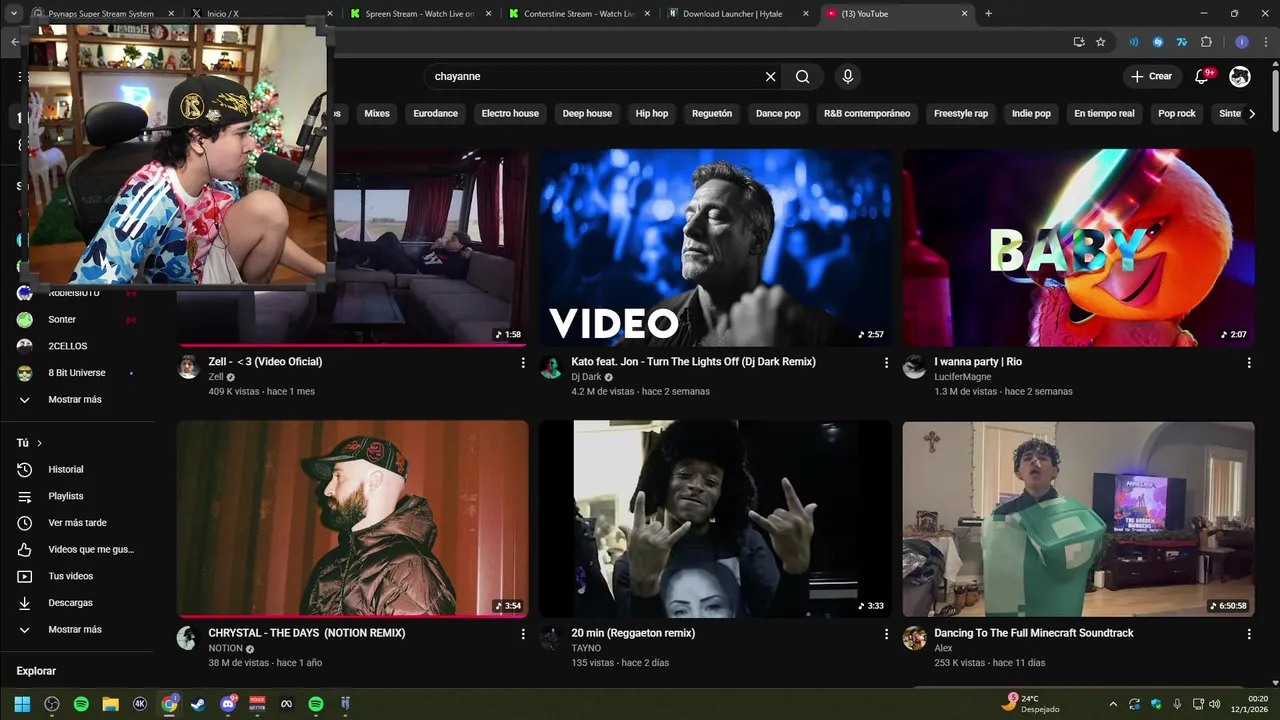The width and height of the screenshot is (1280, 720).
Task: Open the Tú section chevron
Action: [39, 443]
